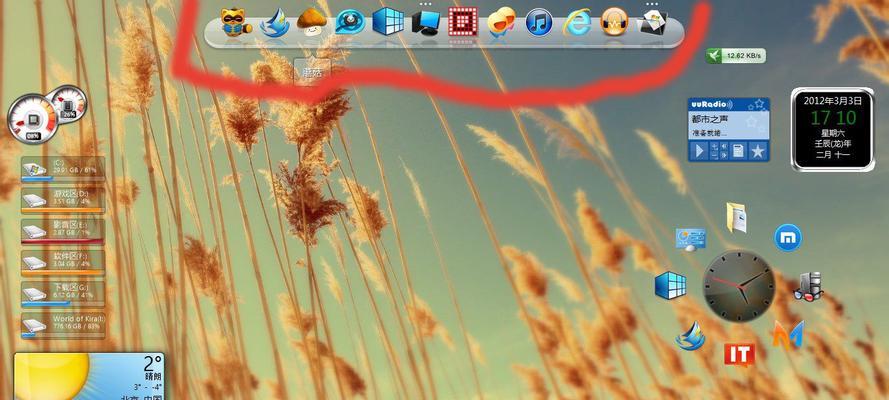Launch the blue eye chat-bubble app in dock
889x400 pixels.
350,23
